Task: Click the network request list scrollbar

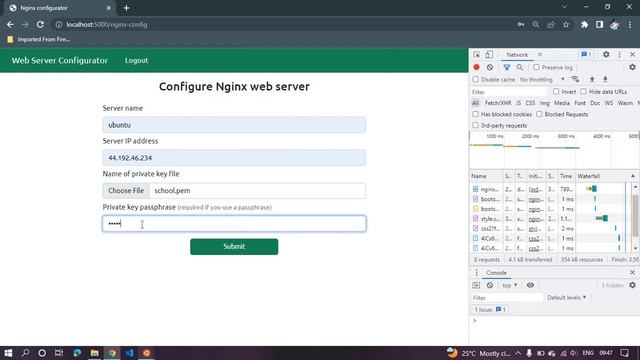Action: click(636, 216)
